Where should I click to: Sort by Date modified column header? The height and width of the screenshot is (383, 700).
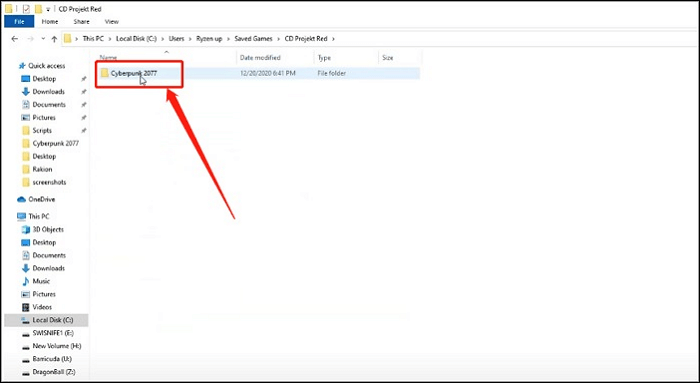[x=260, y=58]
